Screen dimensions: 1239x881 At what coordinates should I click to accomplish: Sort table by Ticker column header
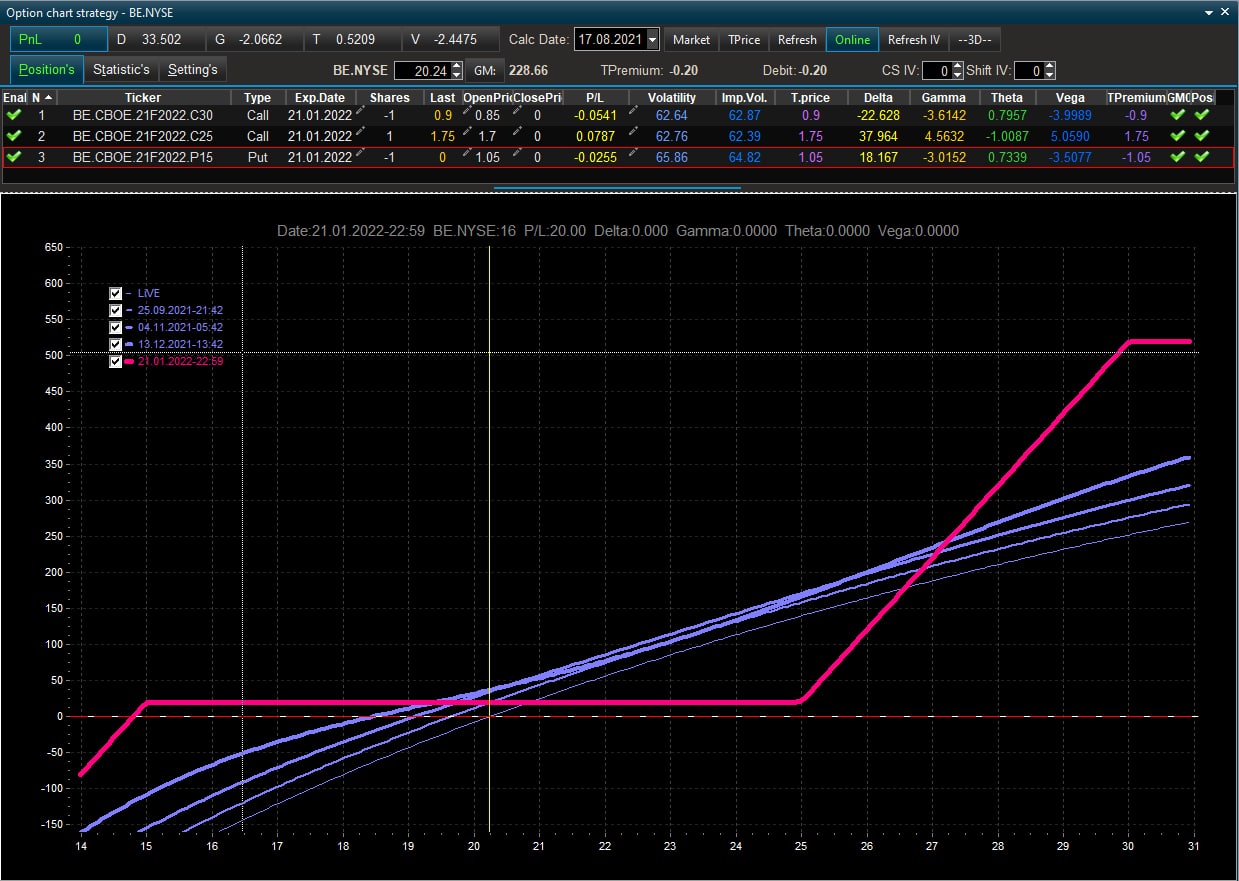coord(143,97)
